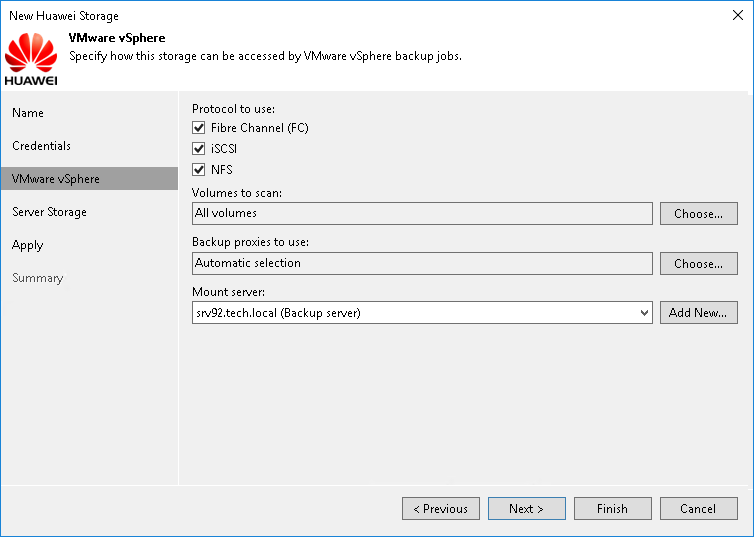Click the Protocol to use label

(234, 109)
